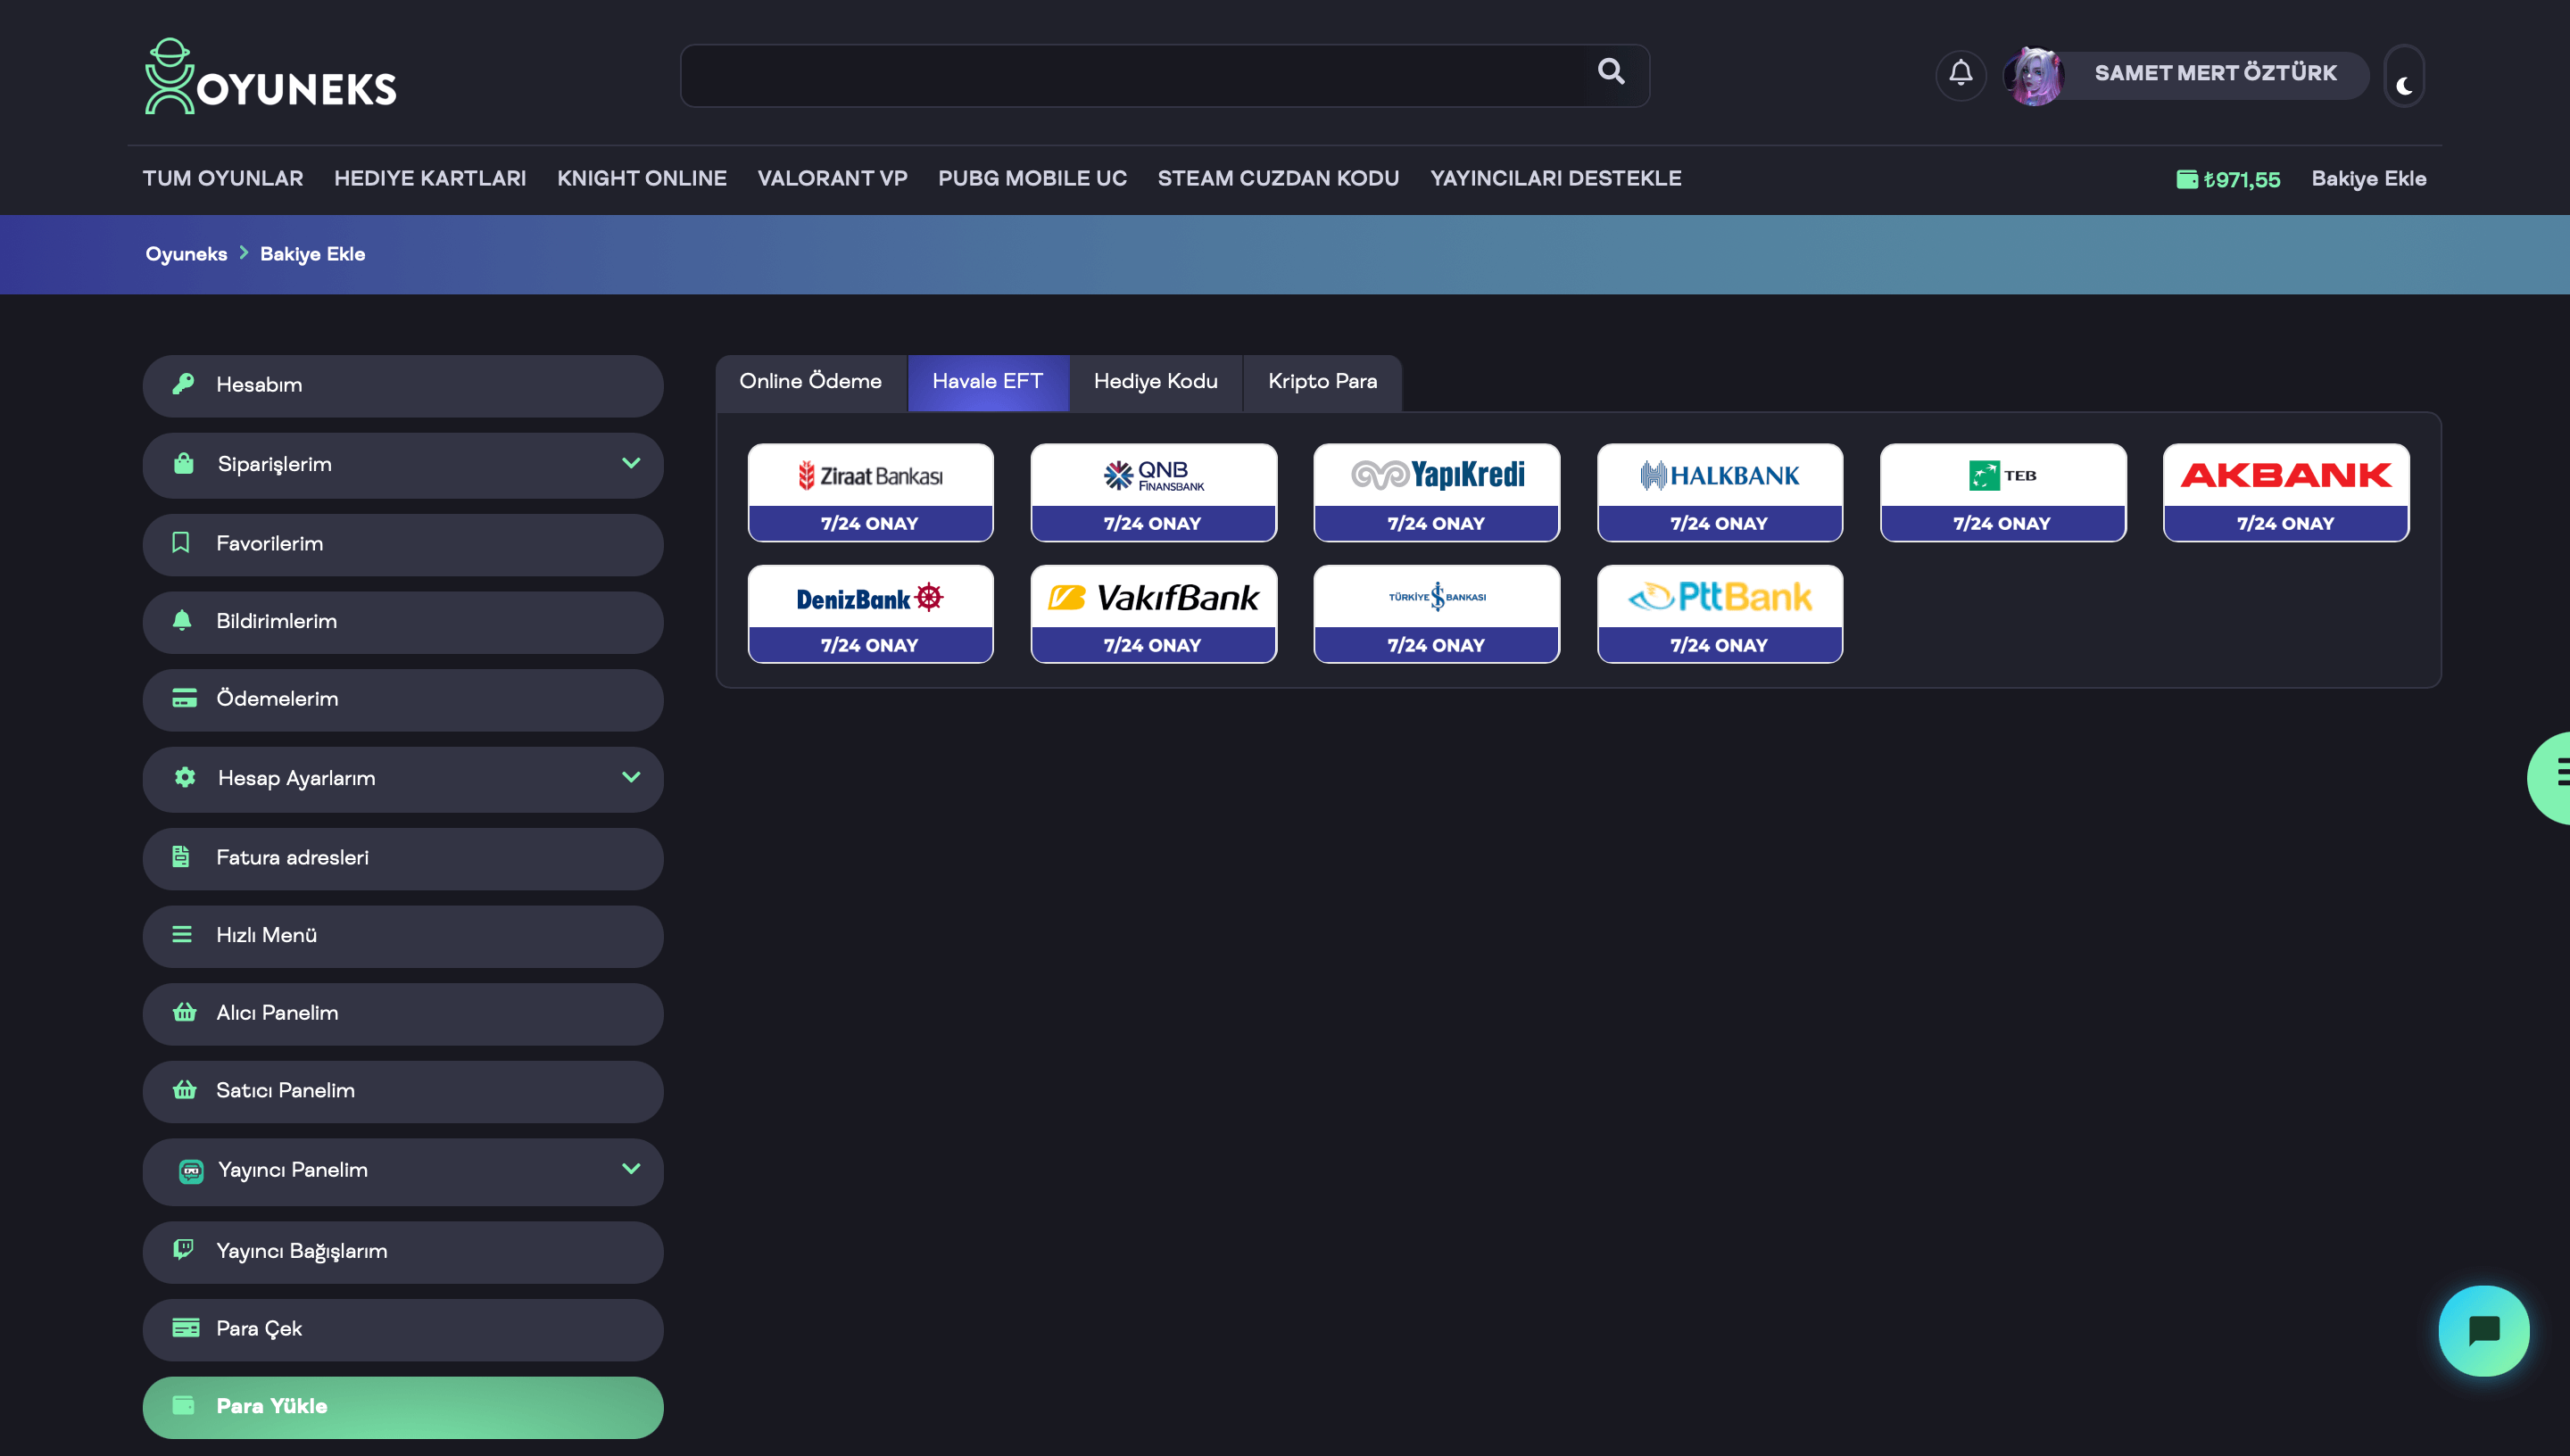Open the green side menu tab
Viewport: 2570px width, 1456px height.
pyautogui.click(x=2550, y=776)
